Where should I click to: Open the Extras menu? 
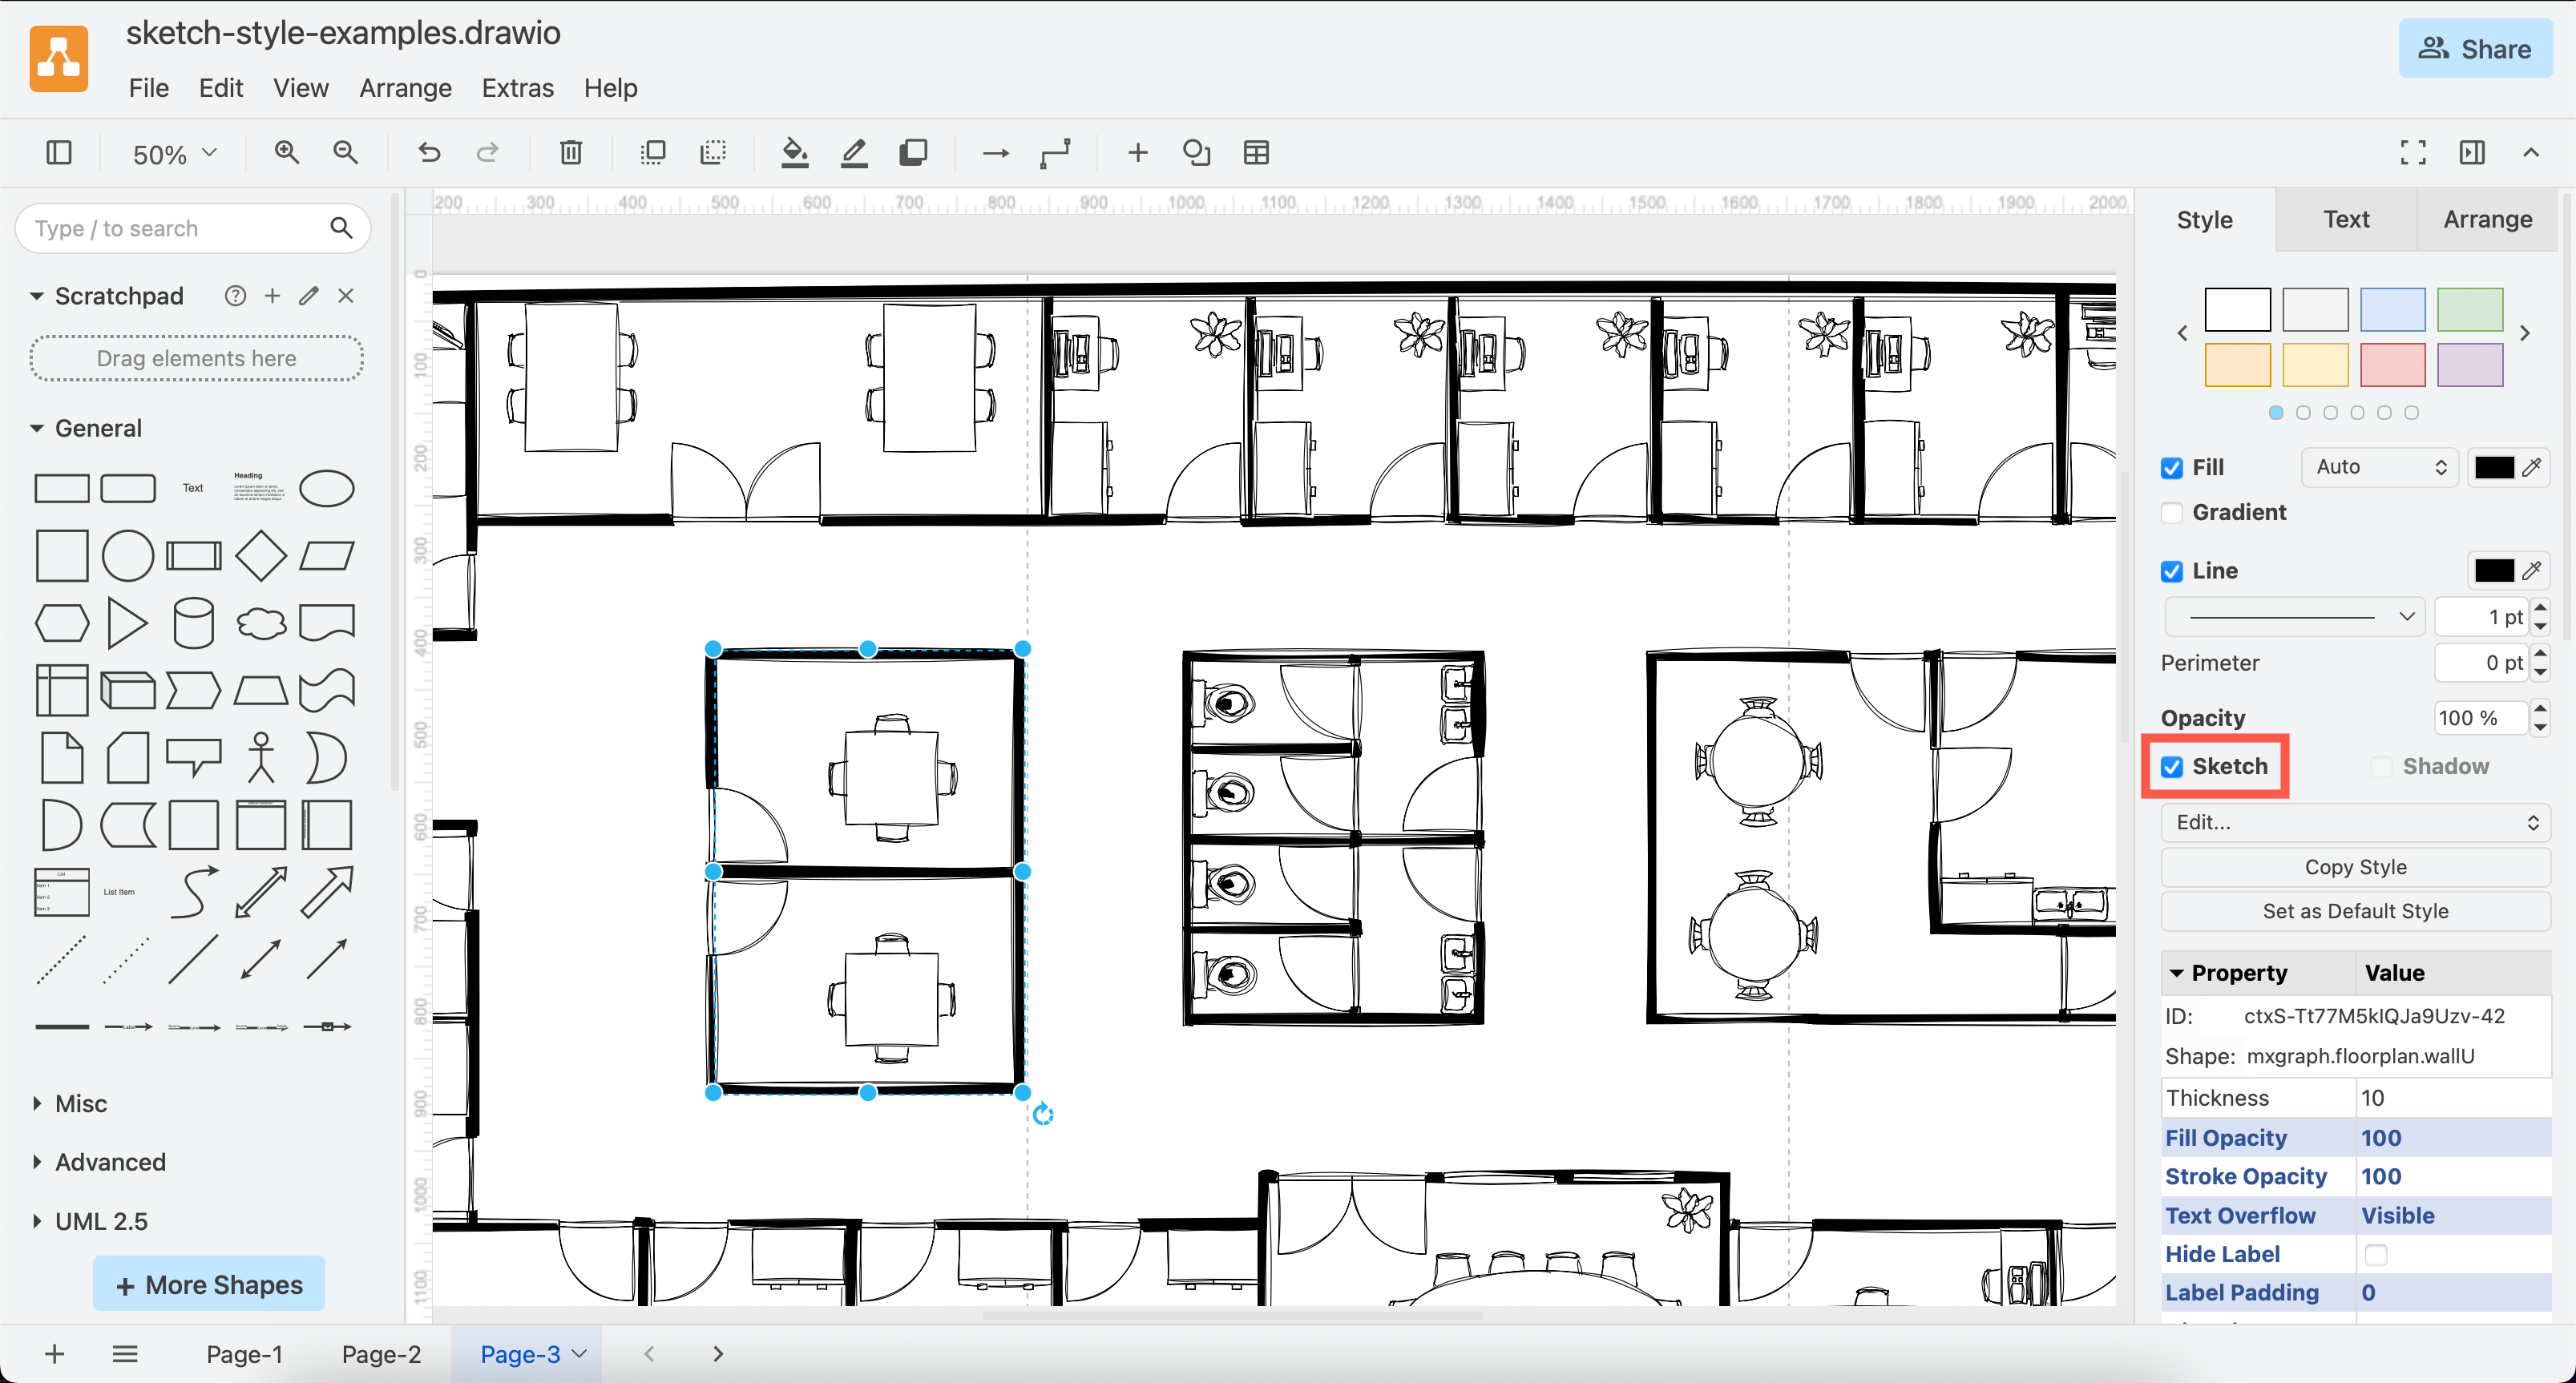click(x=517, y=88)
